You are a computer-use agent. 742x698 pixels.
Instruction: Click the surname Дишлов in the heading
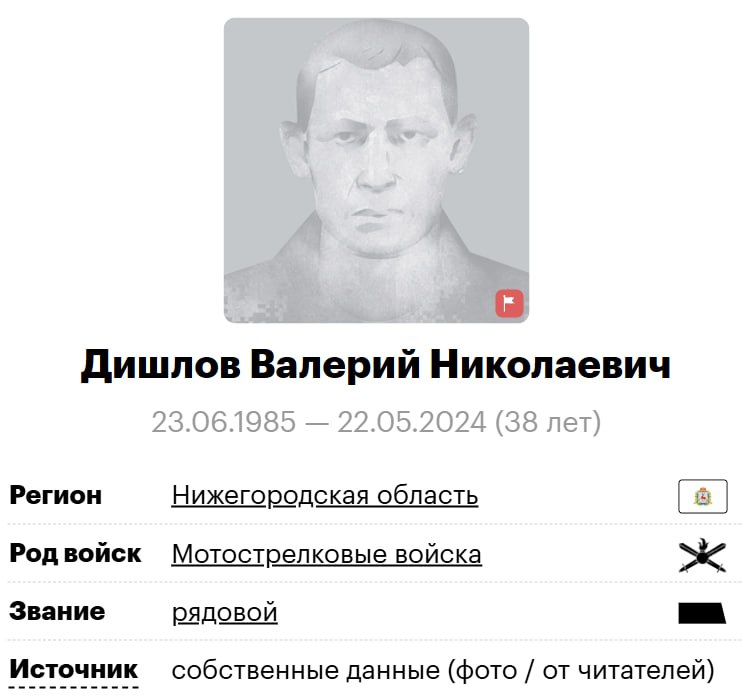pyautogui.click(x=160, y=365)
